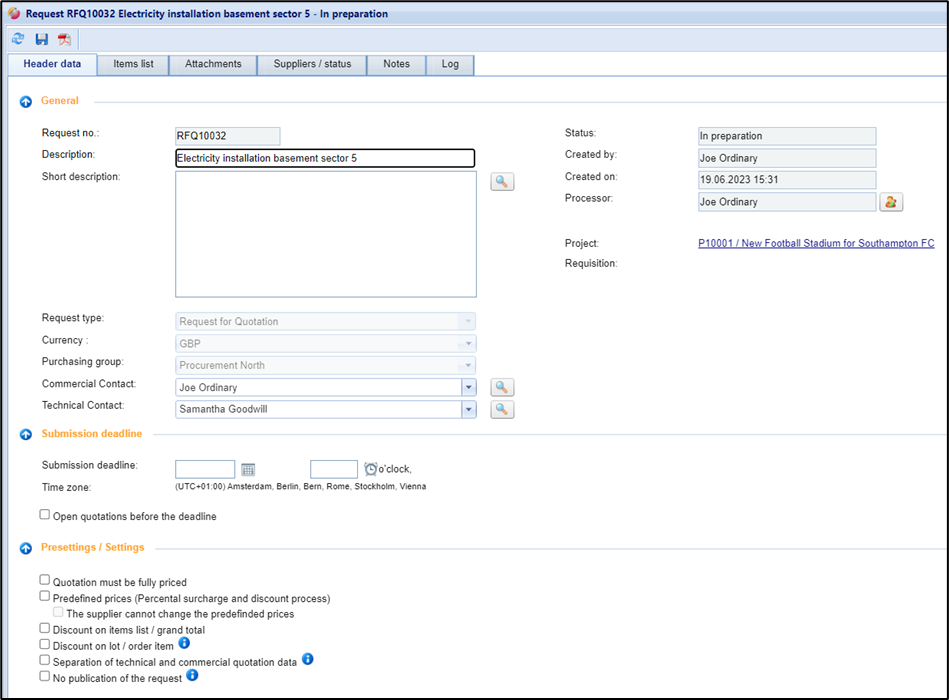Open the Suppliers / status tab
The width and height of the screenshot is (949, 700).
tap(312, 64)
